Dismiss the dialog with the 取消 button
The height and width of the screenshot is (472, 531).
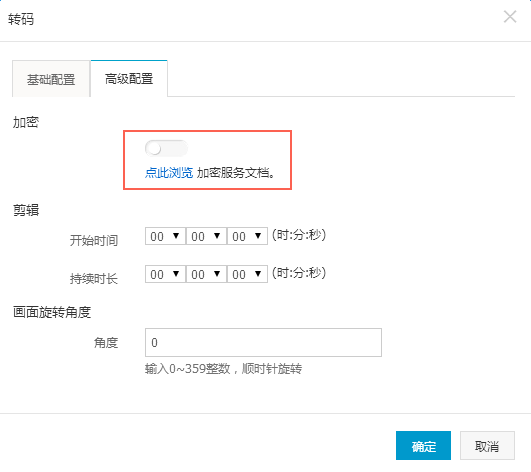[487, 446]
